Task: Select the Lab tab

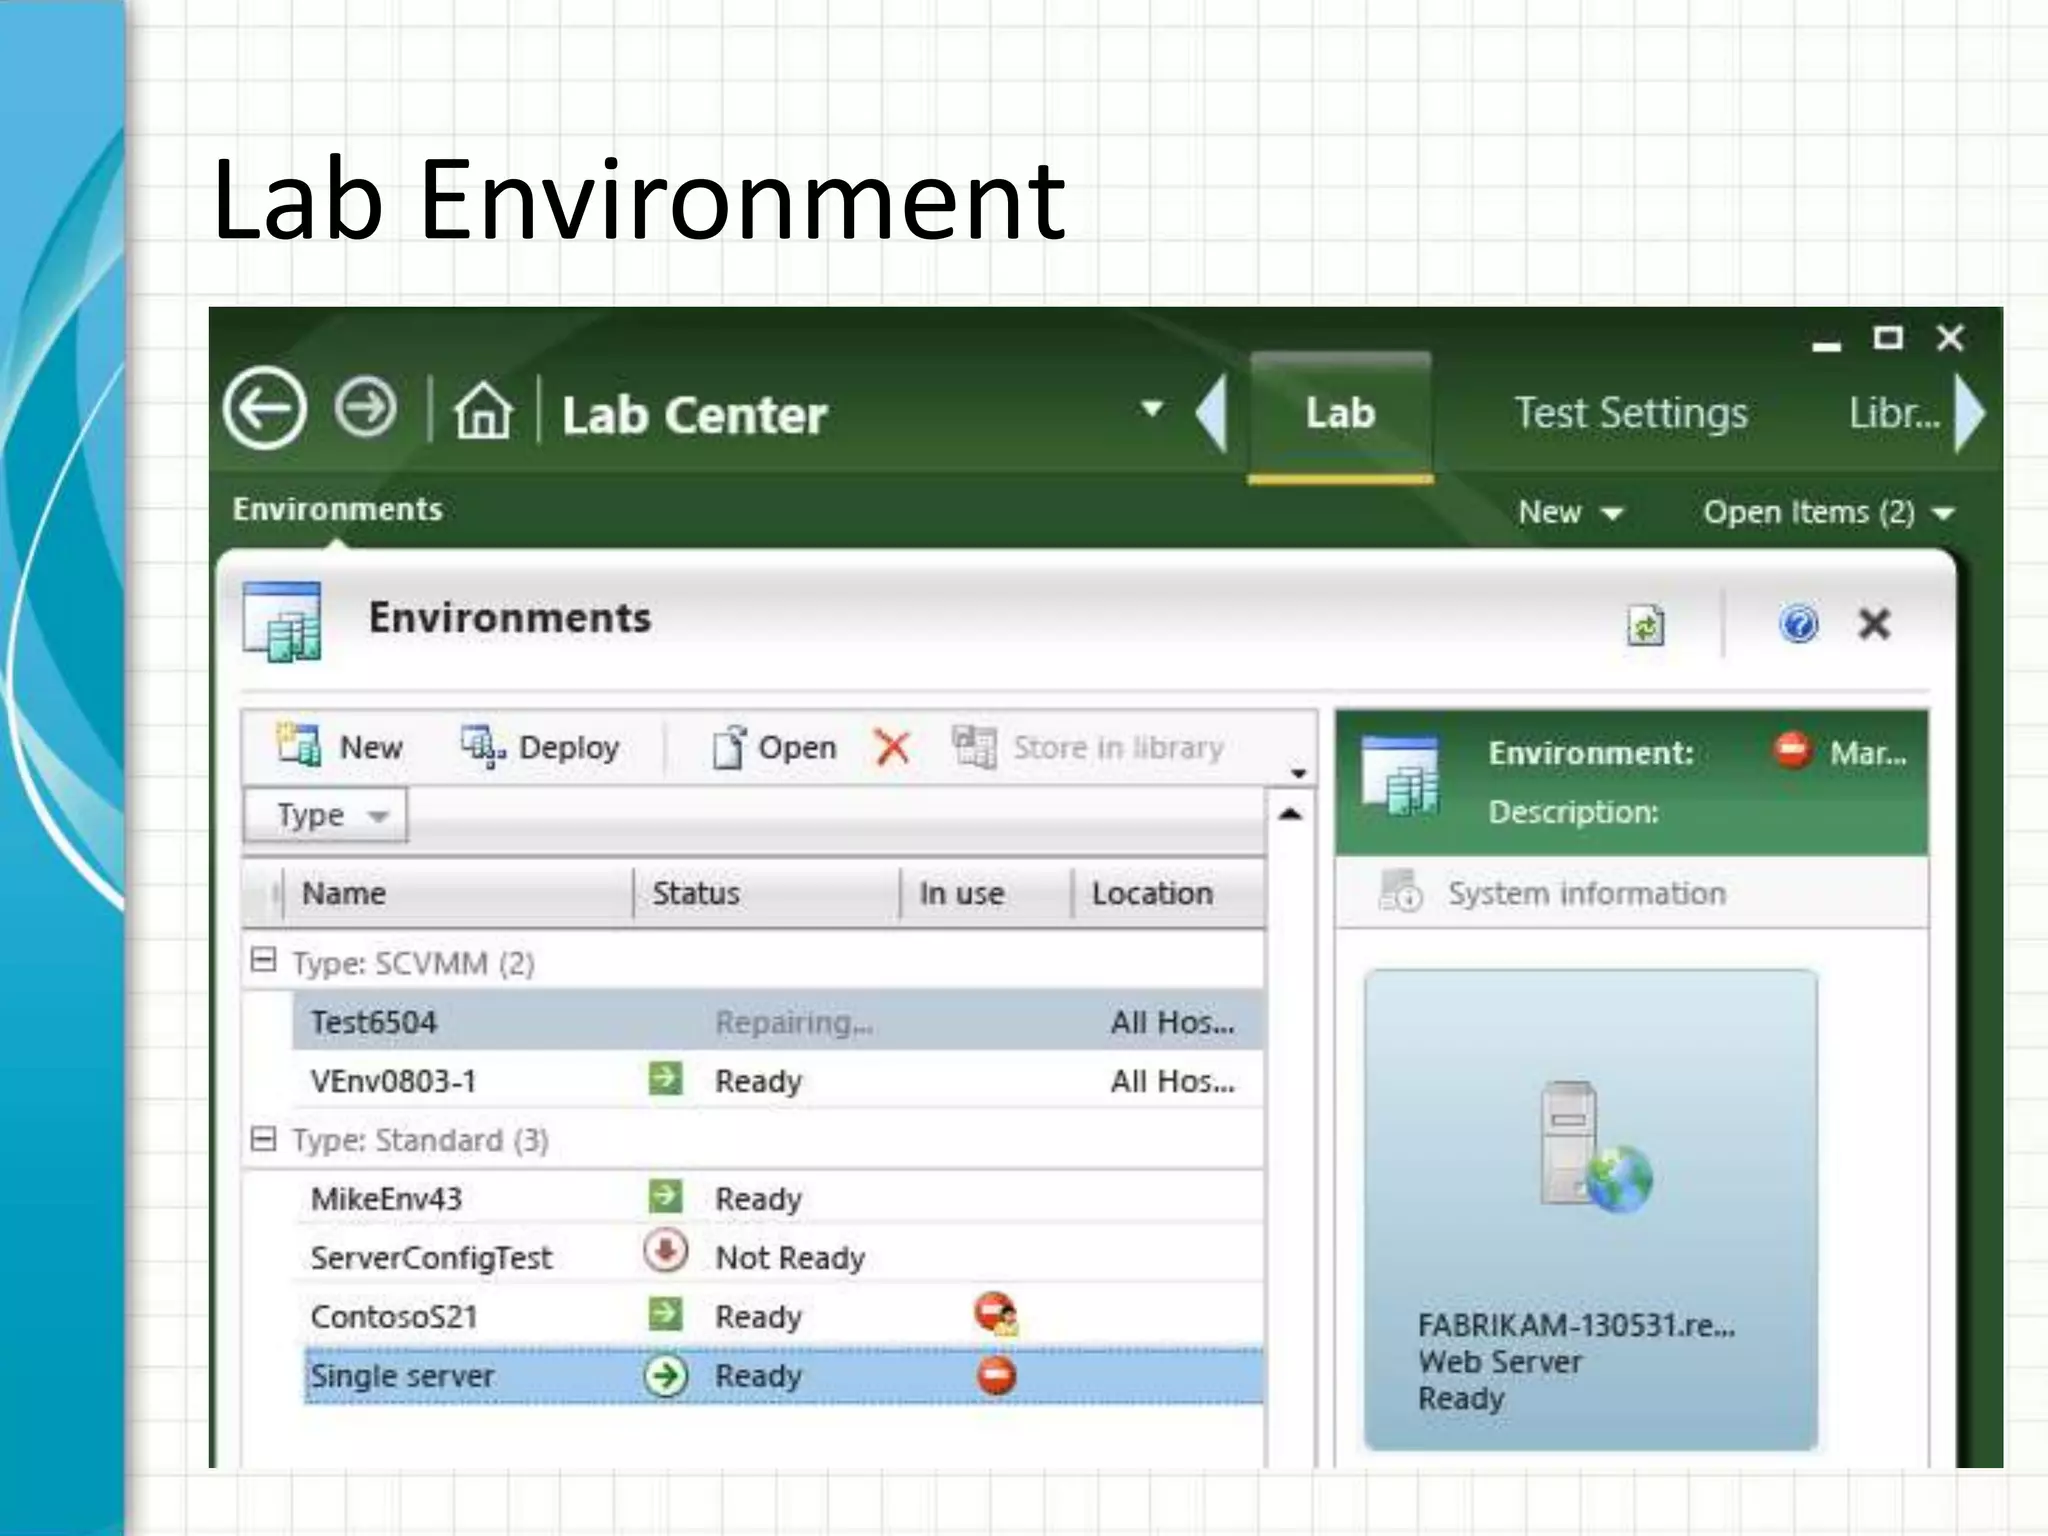Action: click(1340, 413)
